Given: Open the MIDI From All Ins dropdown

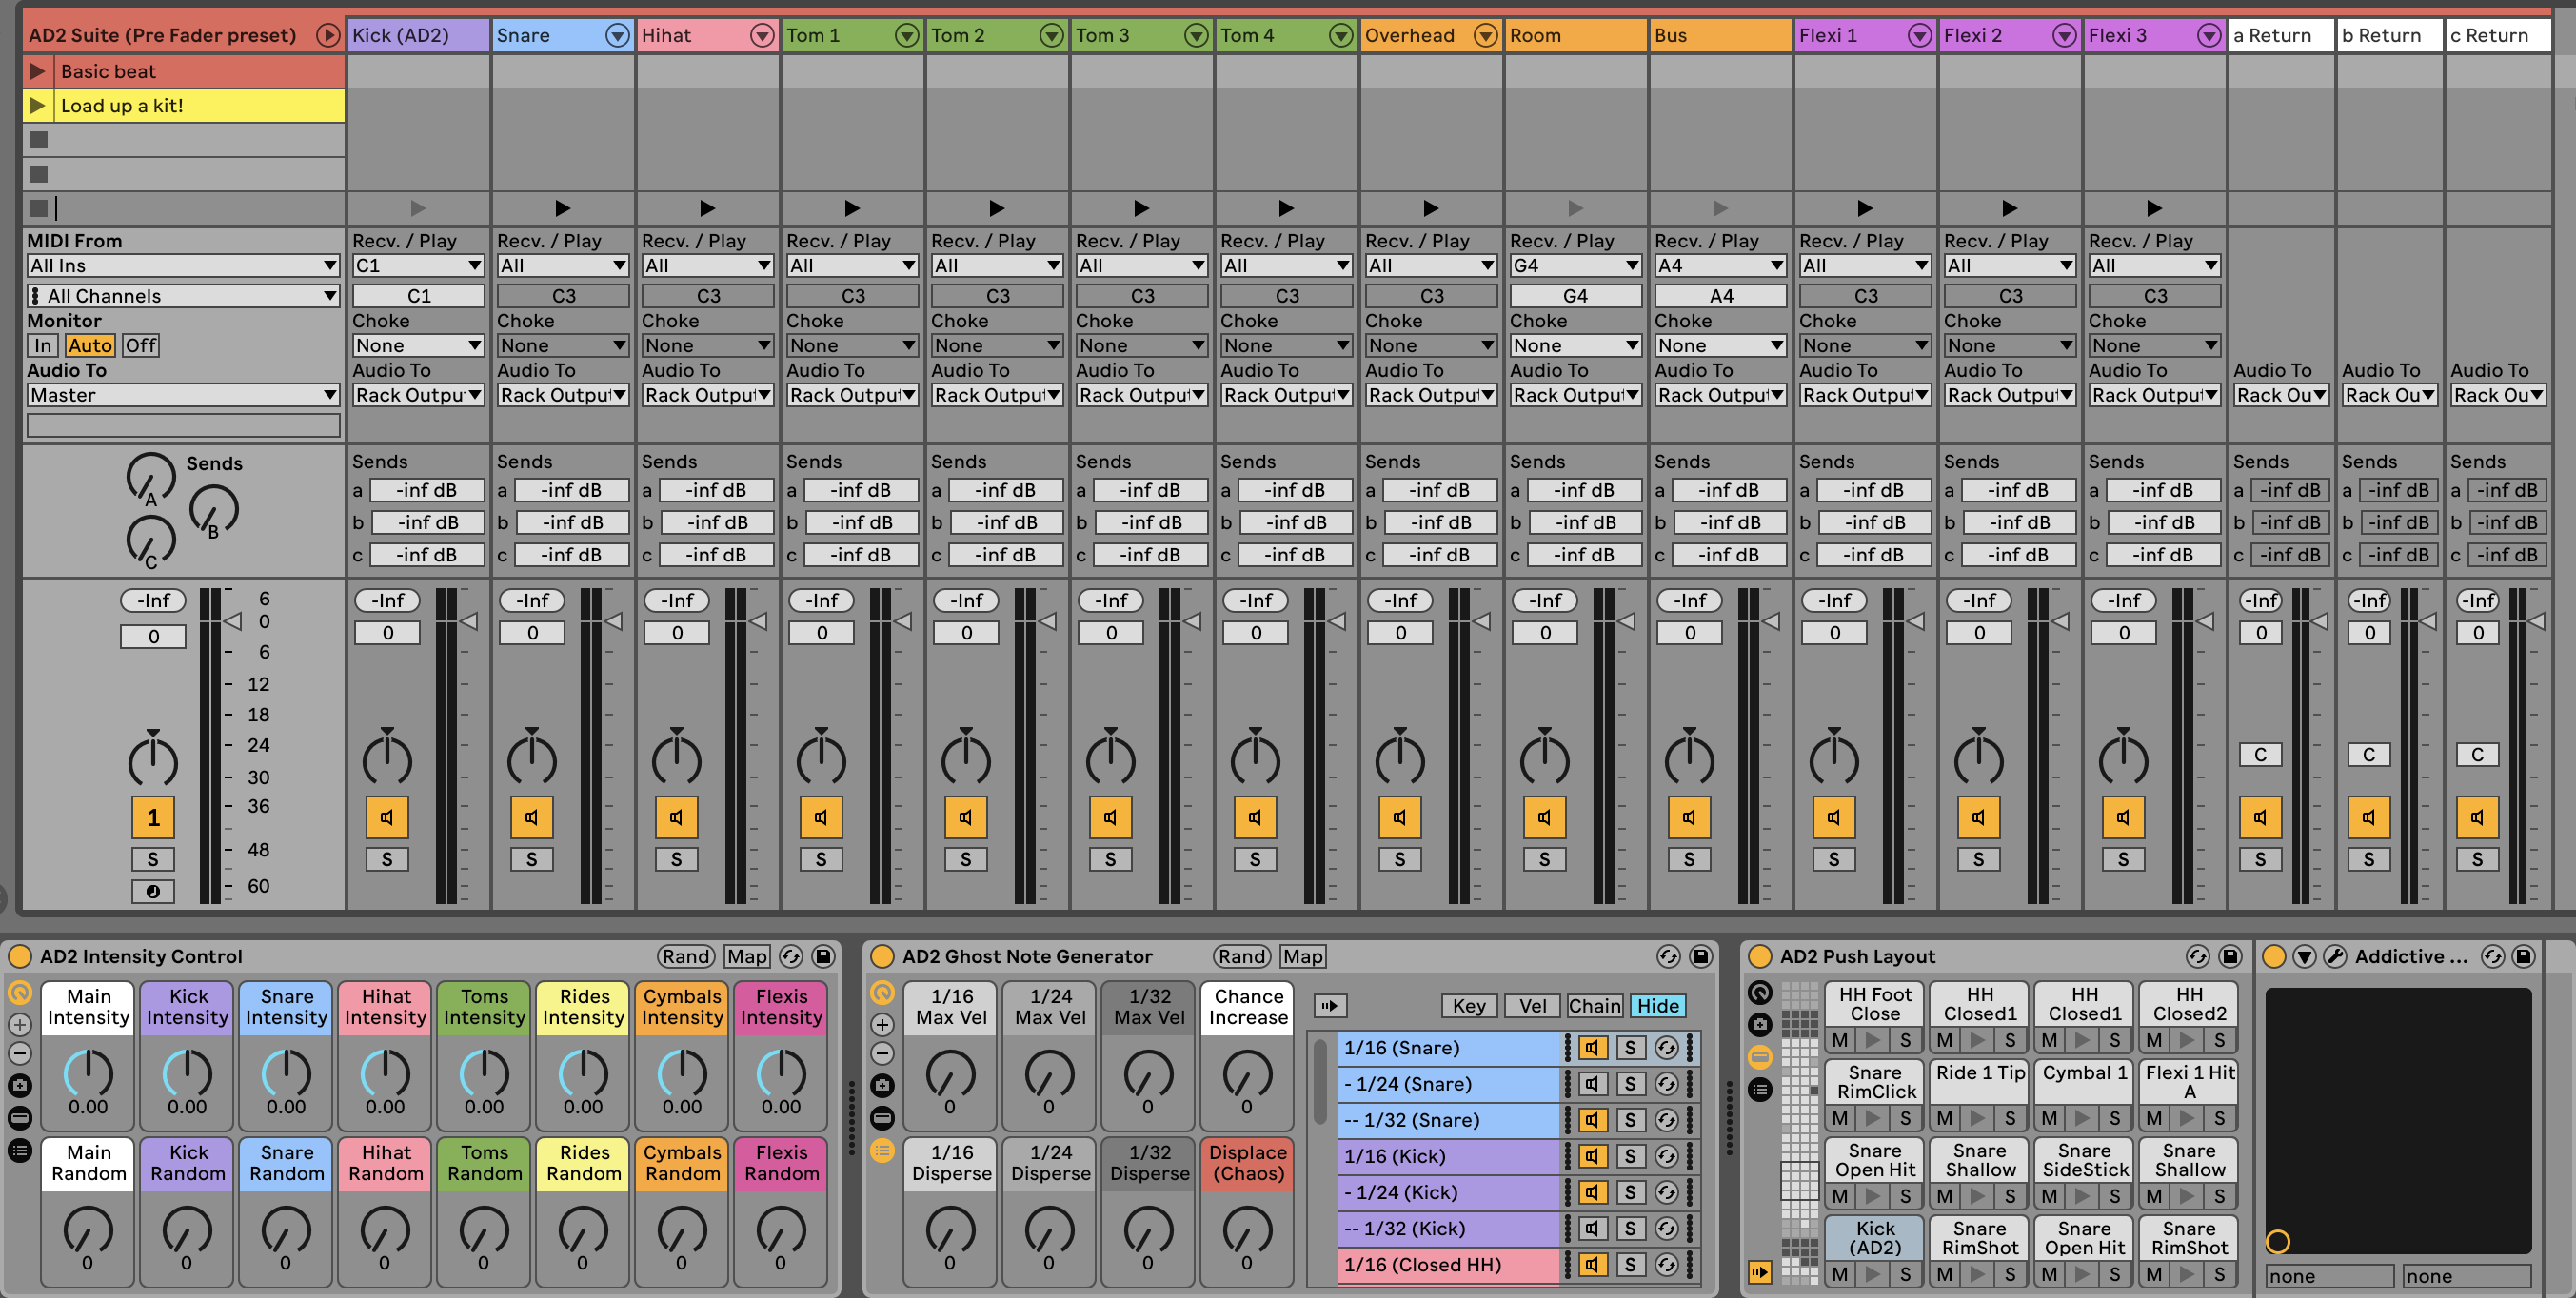Looking at the screenshot, I should (x=183, y=265).
